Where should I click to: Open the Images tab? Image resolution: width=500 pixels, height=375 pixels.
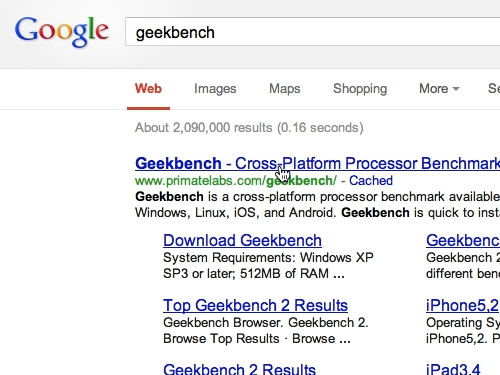(x=215, y=89)
